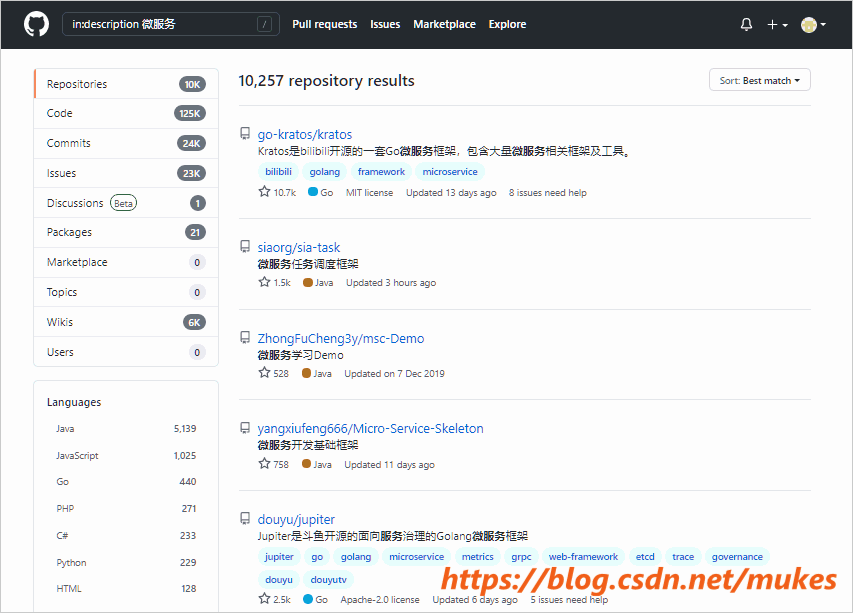Focus the search field containing in:description
The height and width of the screenshot is (613, 853).
point(171,24)
